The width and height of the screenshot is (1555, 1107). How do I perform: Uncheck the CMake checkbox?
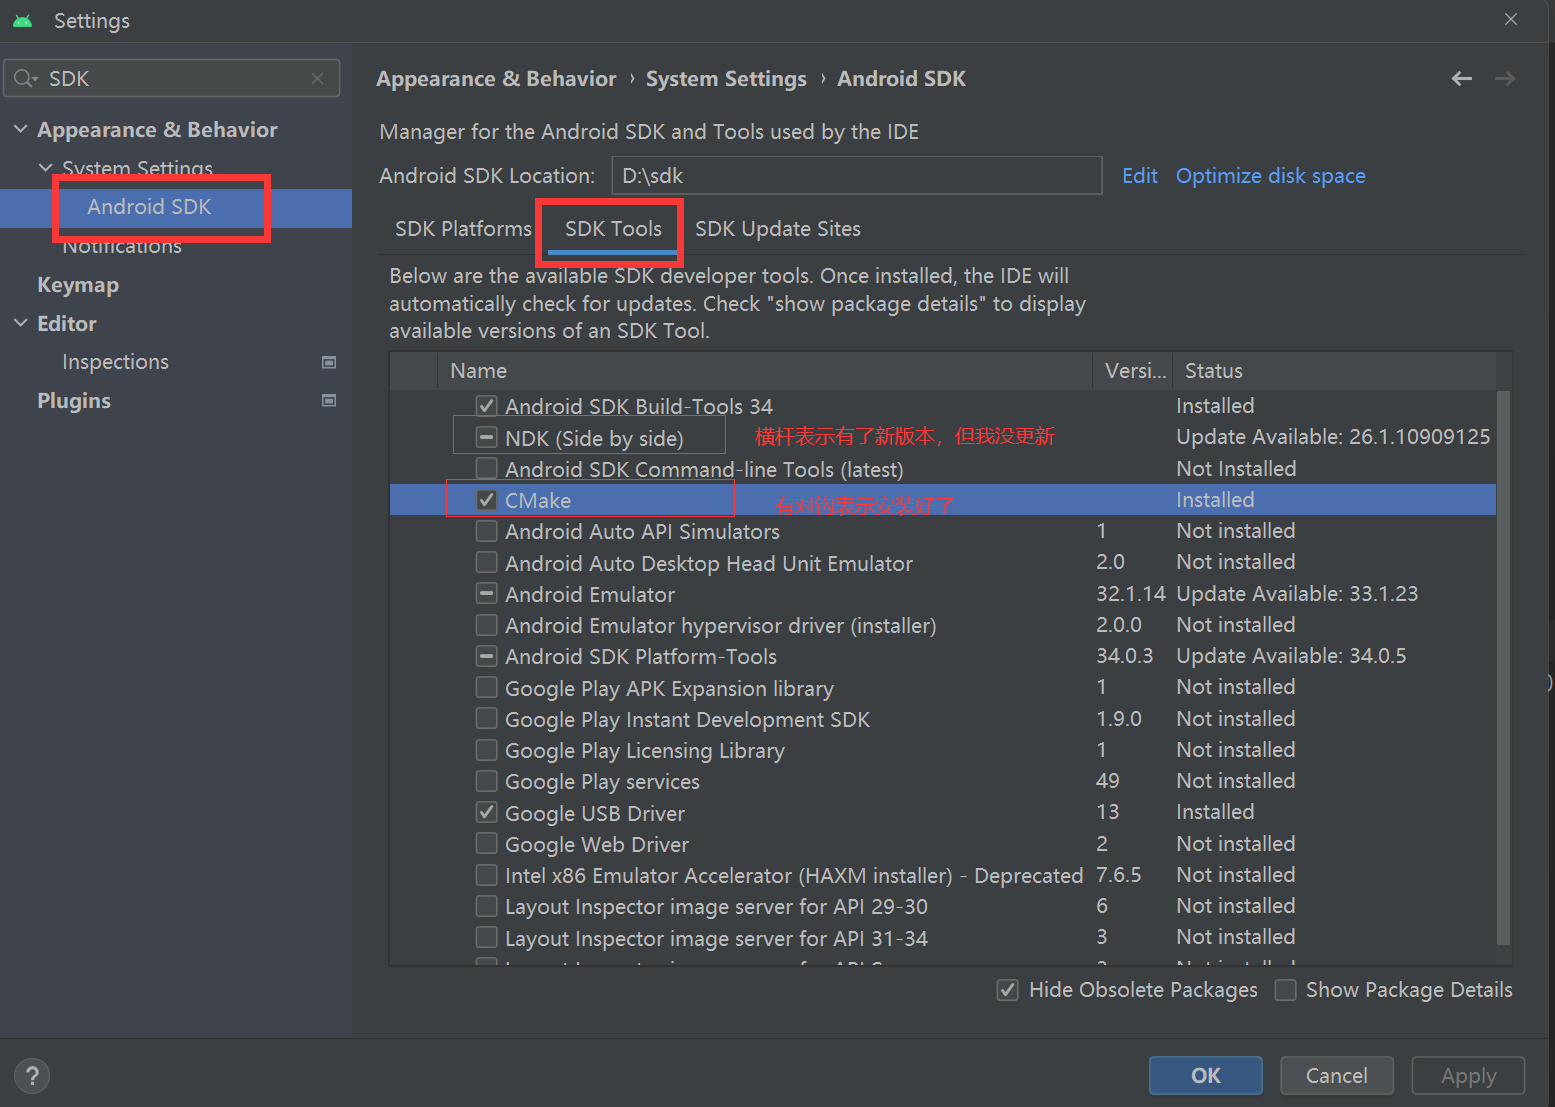[x=486, y=500]
